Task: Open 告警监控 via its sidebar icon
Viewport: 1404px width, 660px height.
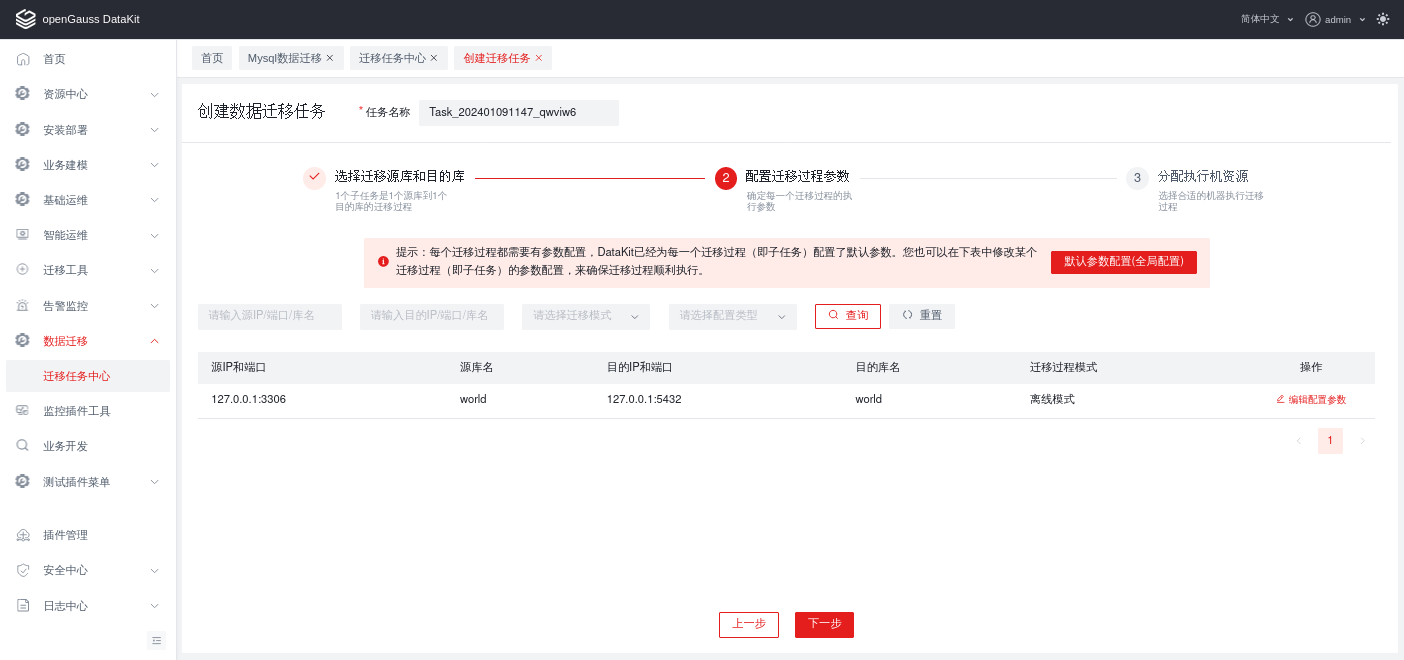Action: click(21, 305)
